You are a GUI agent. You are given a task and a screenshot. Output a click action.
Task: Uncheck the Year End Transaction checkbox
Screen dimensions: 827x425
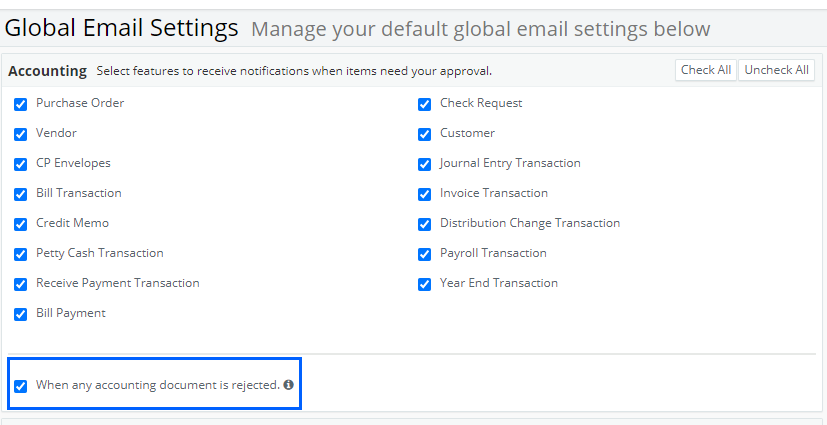pyautogui.click(x=425, y=284)
